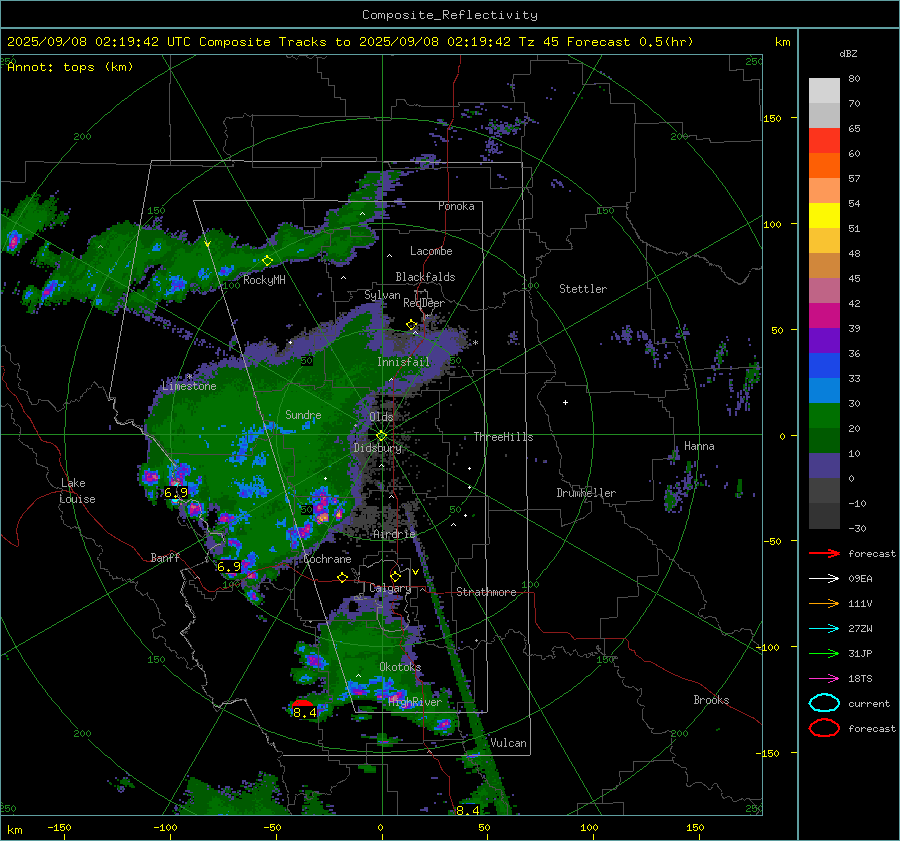Click the 6.9 storm top near Lake Louise
Viewport: 900px width, 841px height.
click(176, 493)
